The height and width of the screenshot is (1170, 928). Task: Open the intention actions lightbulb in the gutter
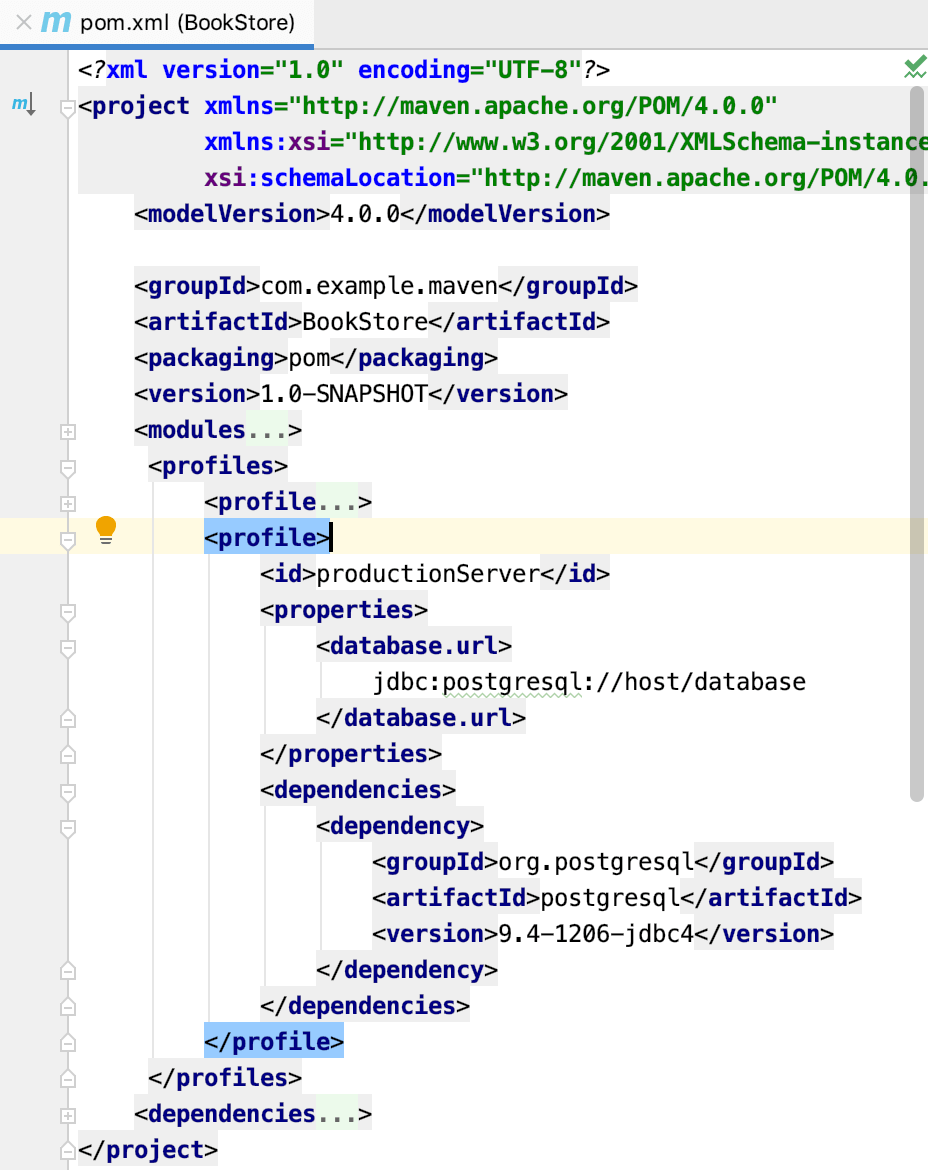point(107,528)
